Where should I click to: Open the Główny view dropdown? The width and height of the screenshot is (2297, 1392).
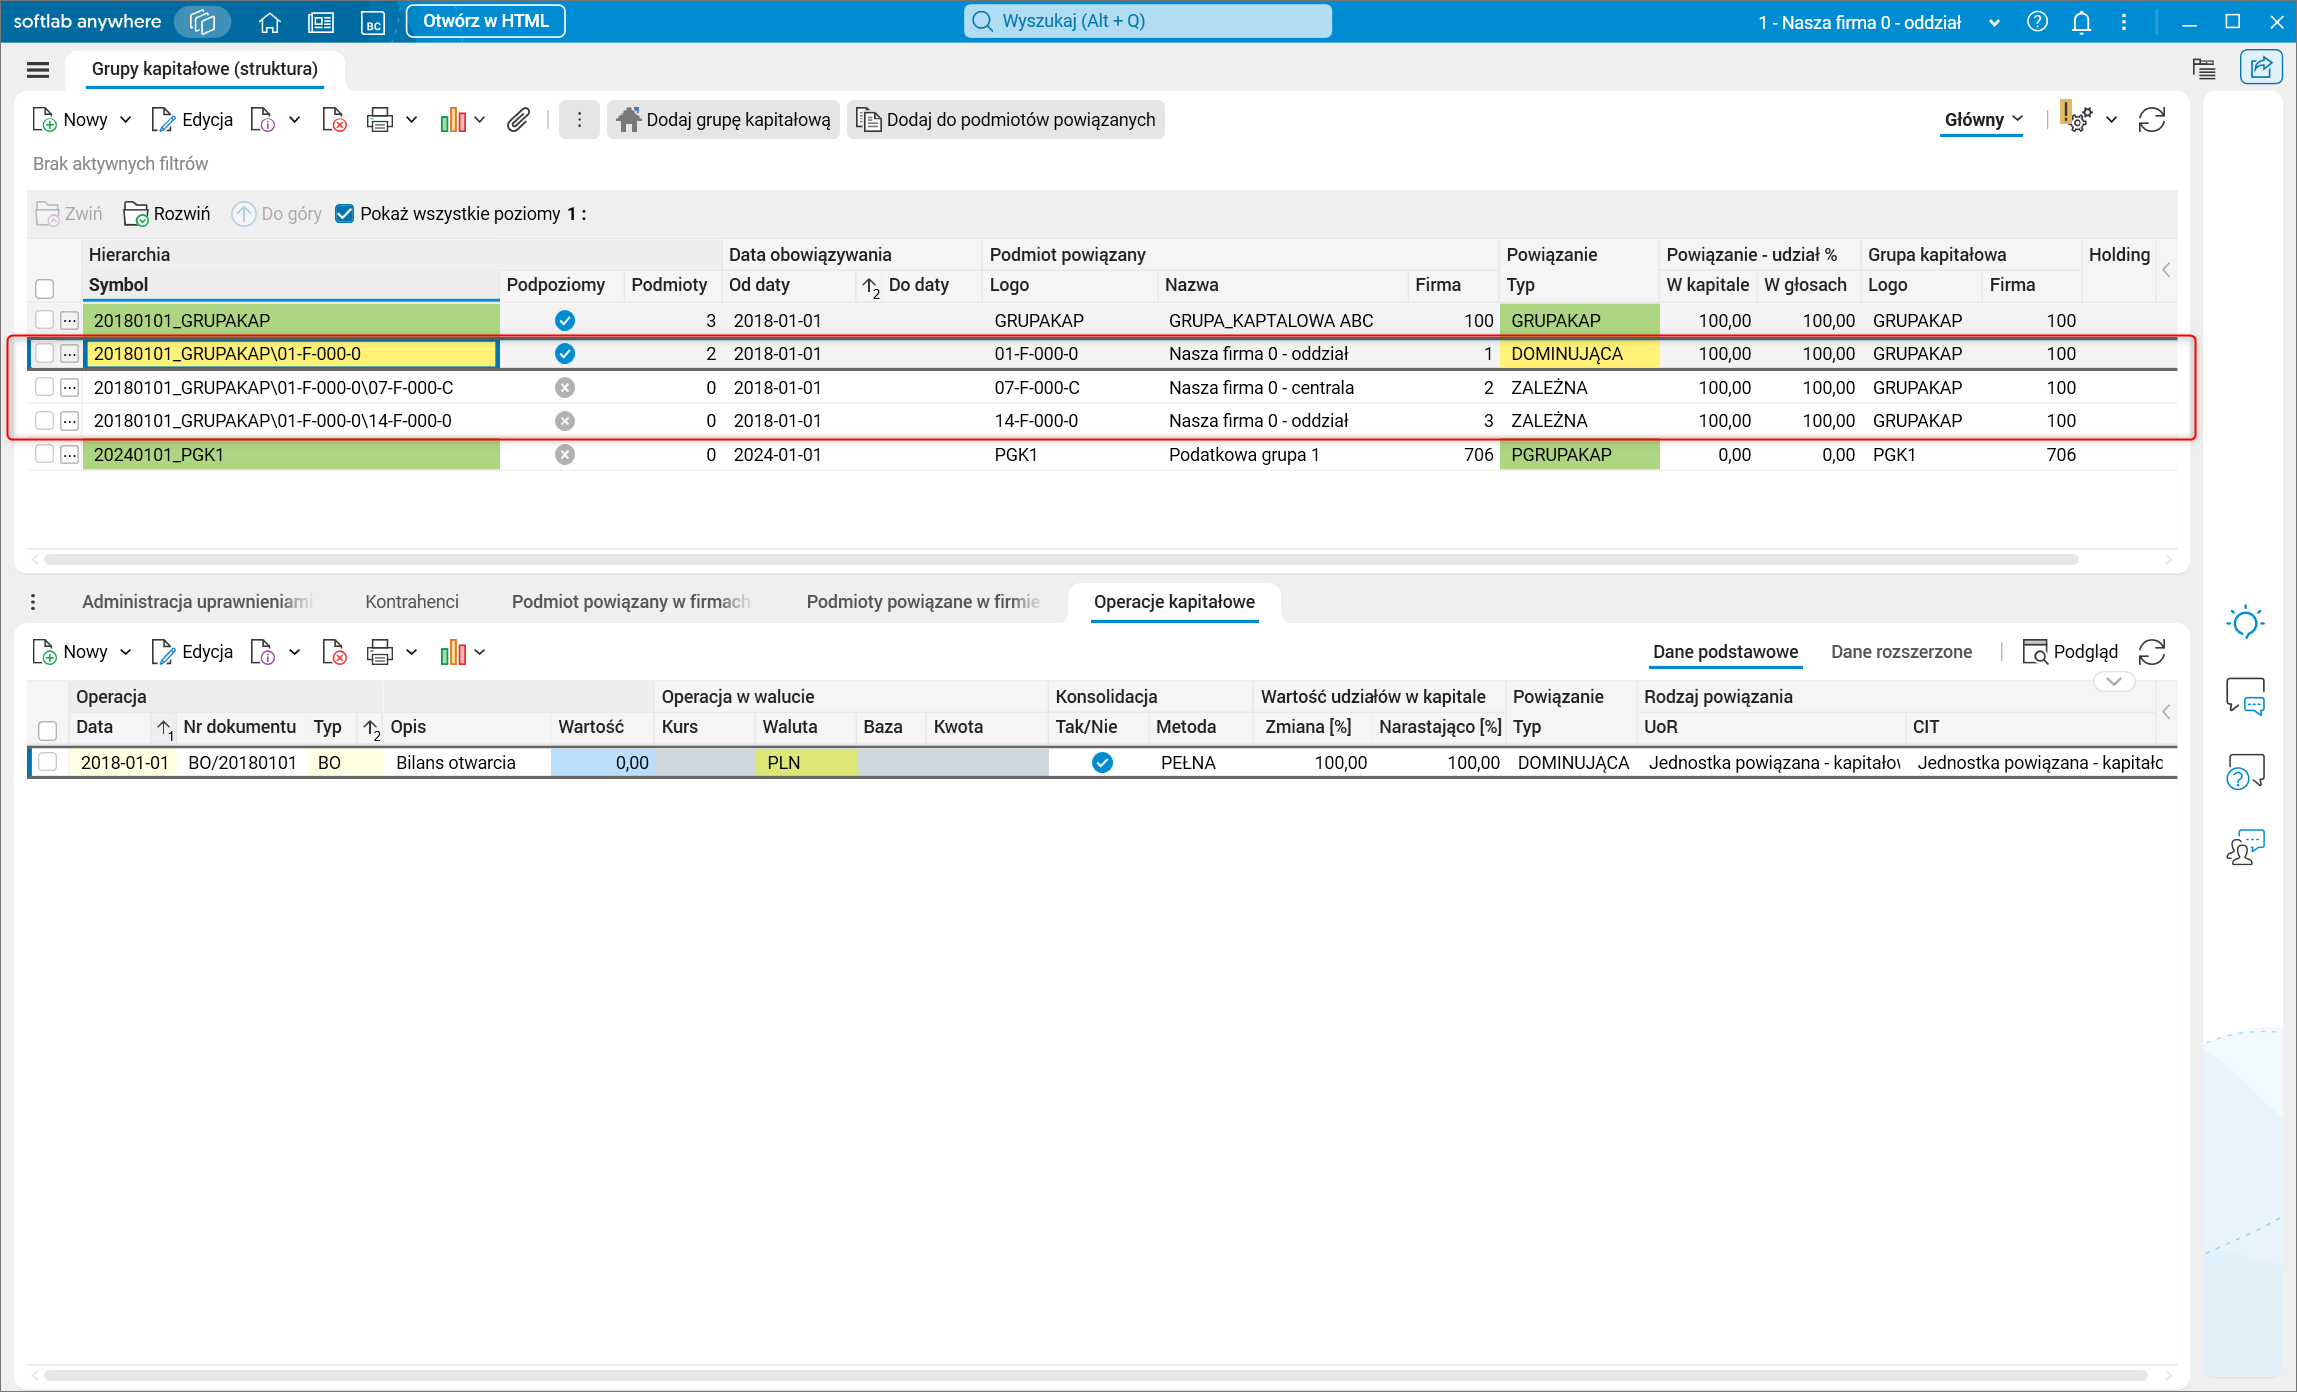1982,120
